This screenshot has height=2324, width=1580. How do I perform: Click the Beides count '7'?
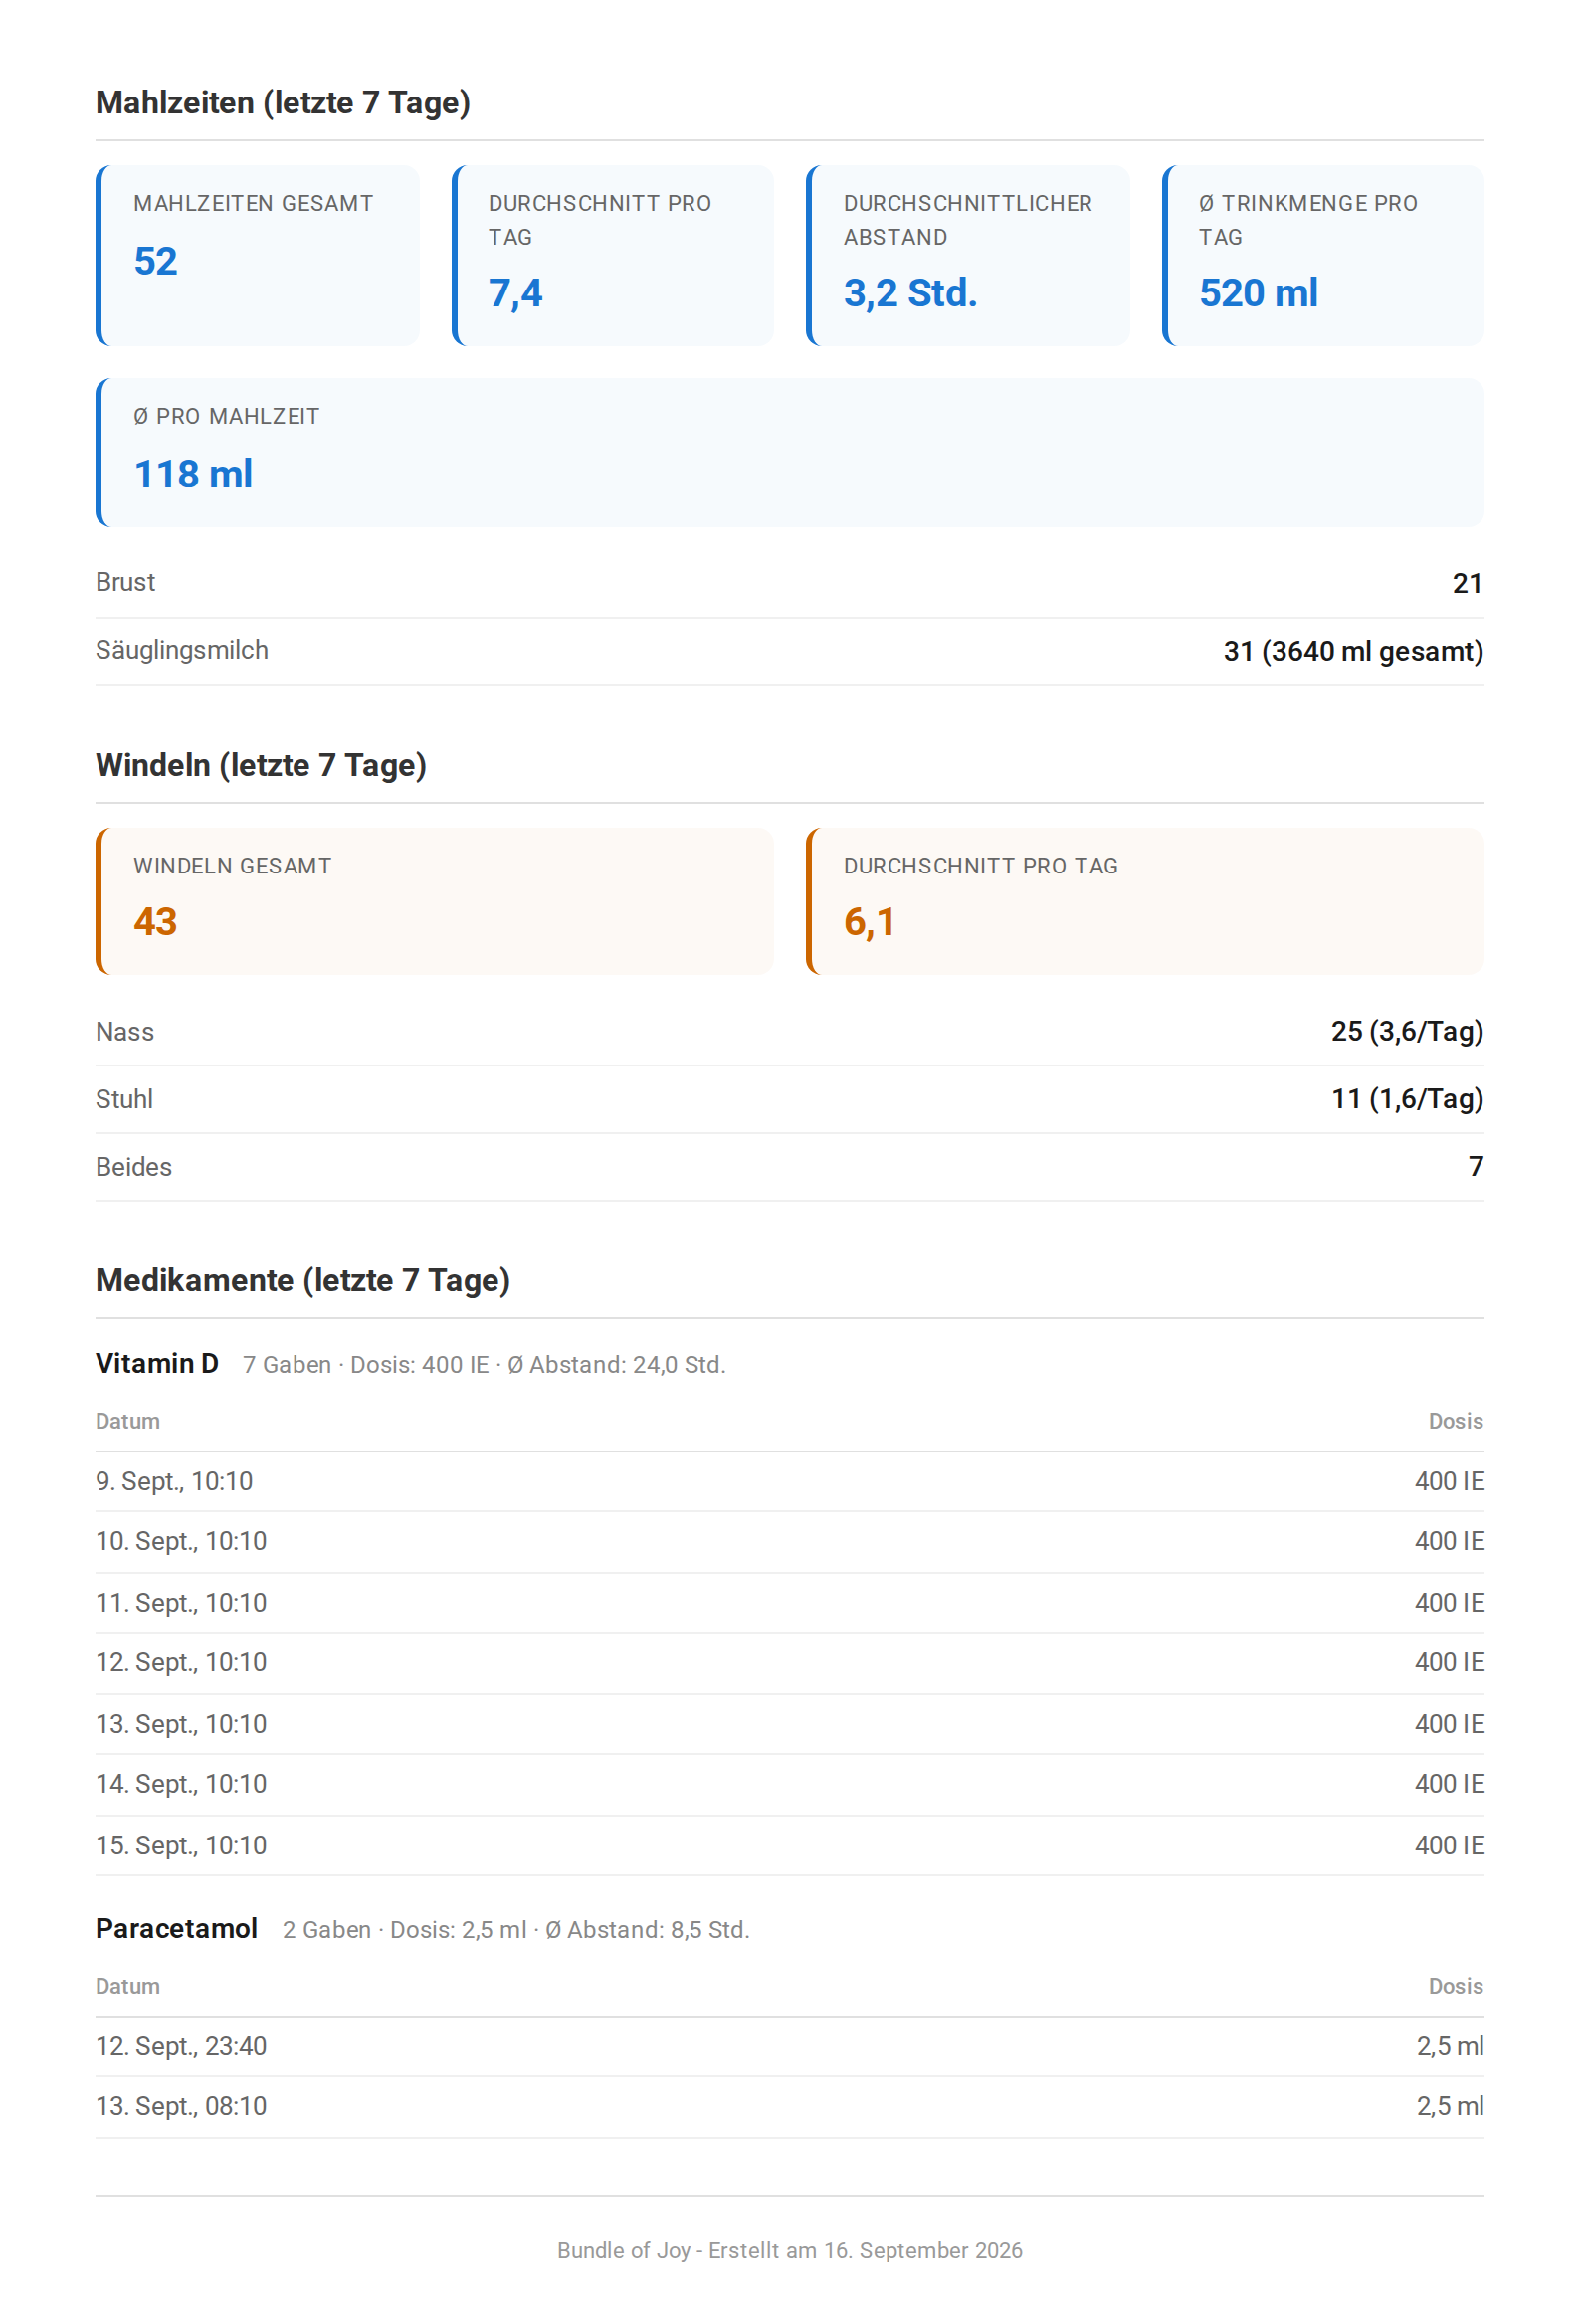coord(1476,1167)
